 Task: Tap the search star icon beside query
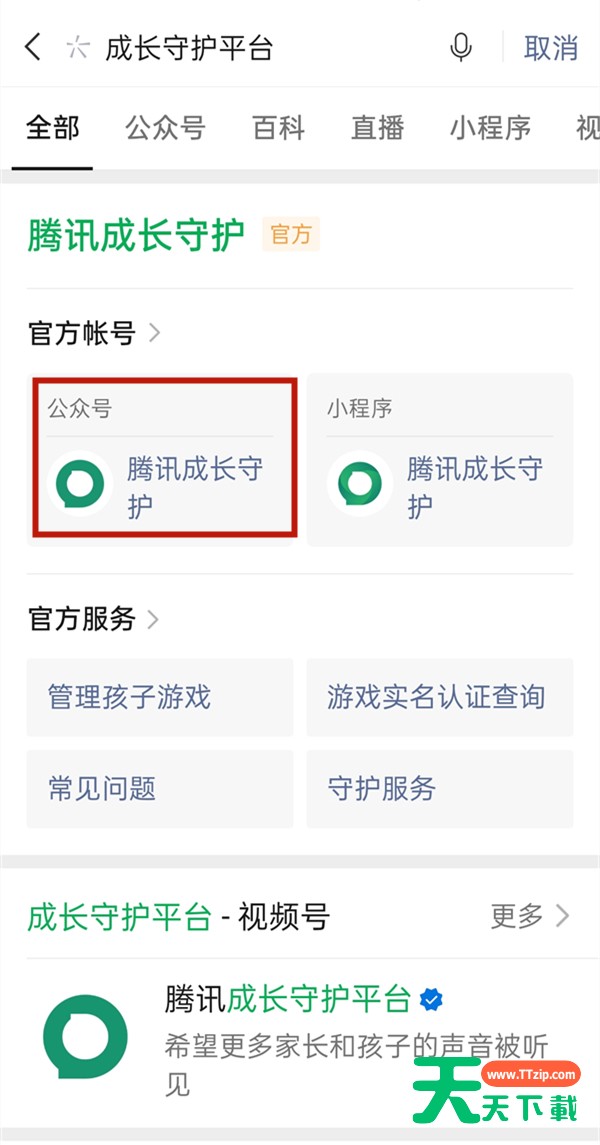coord(77,48)
